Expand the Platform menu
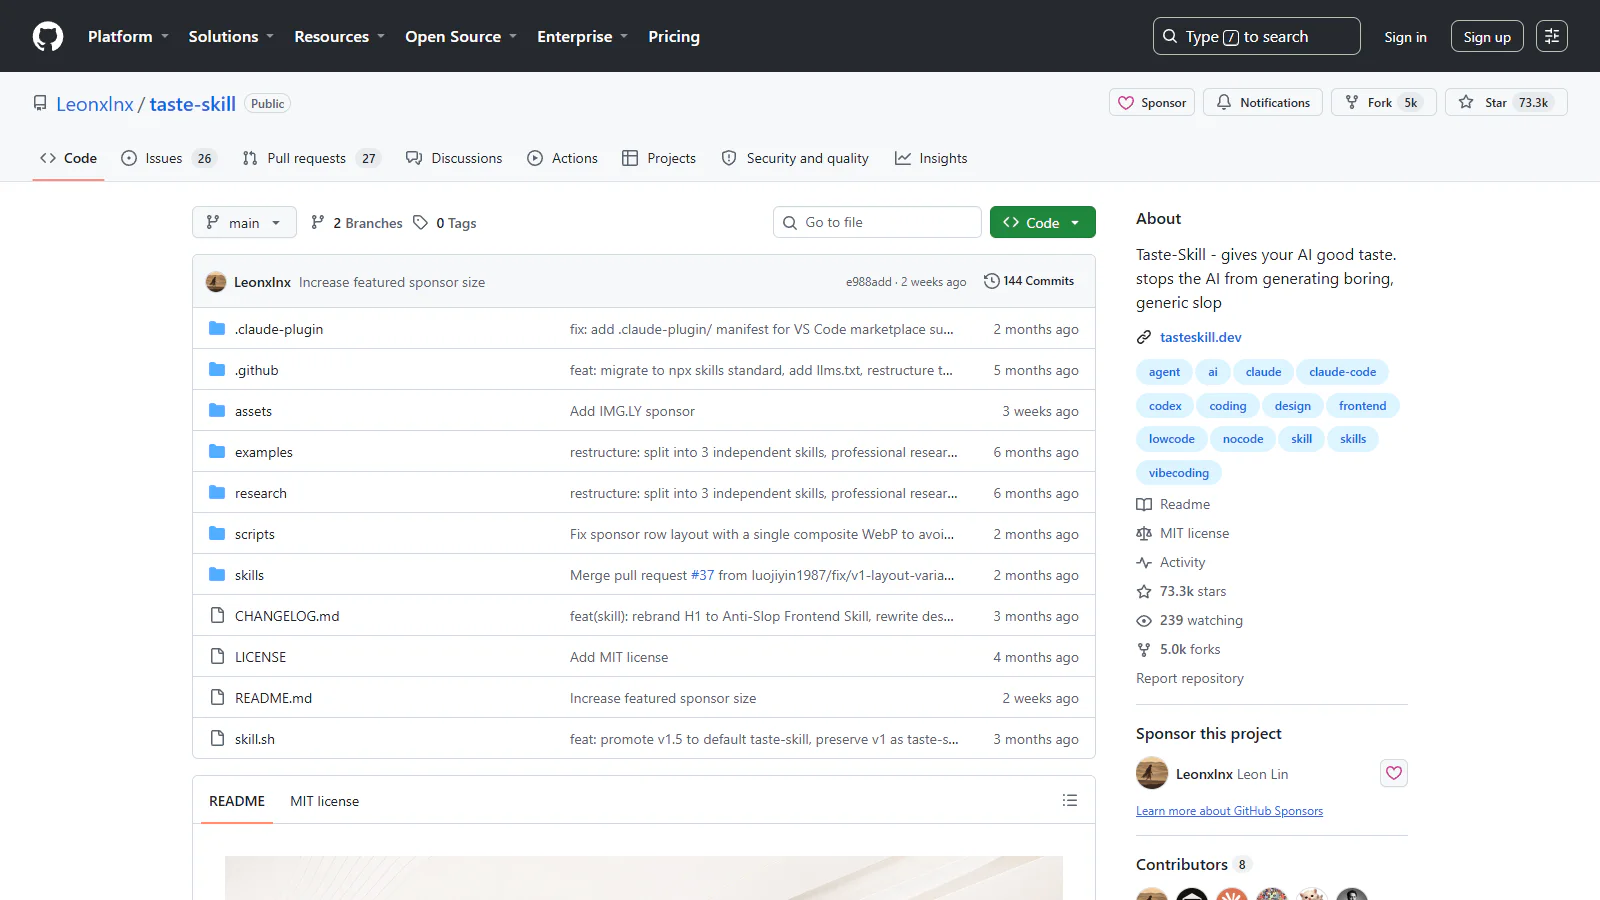 tap(128, 36)
